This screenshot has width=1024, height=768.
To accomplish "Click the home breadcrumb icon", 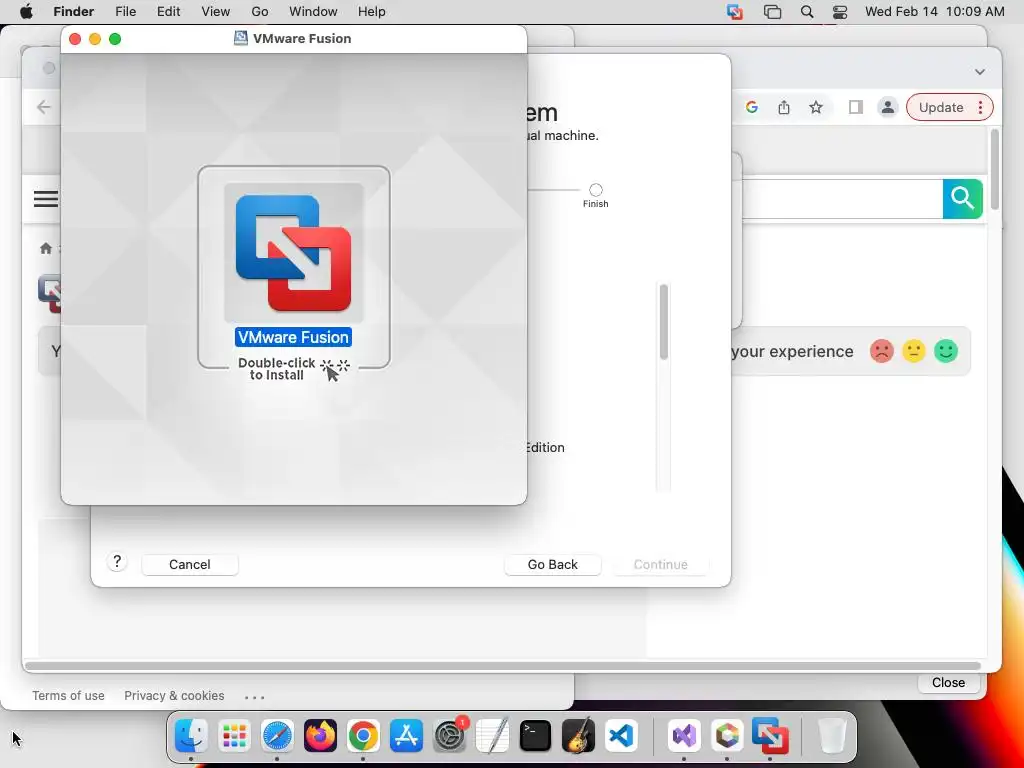I will click(46, 248).
